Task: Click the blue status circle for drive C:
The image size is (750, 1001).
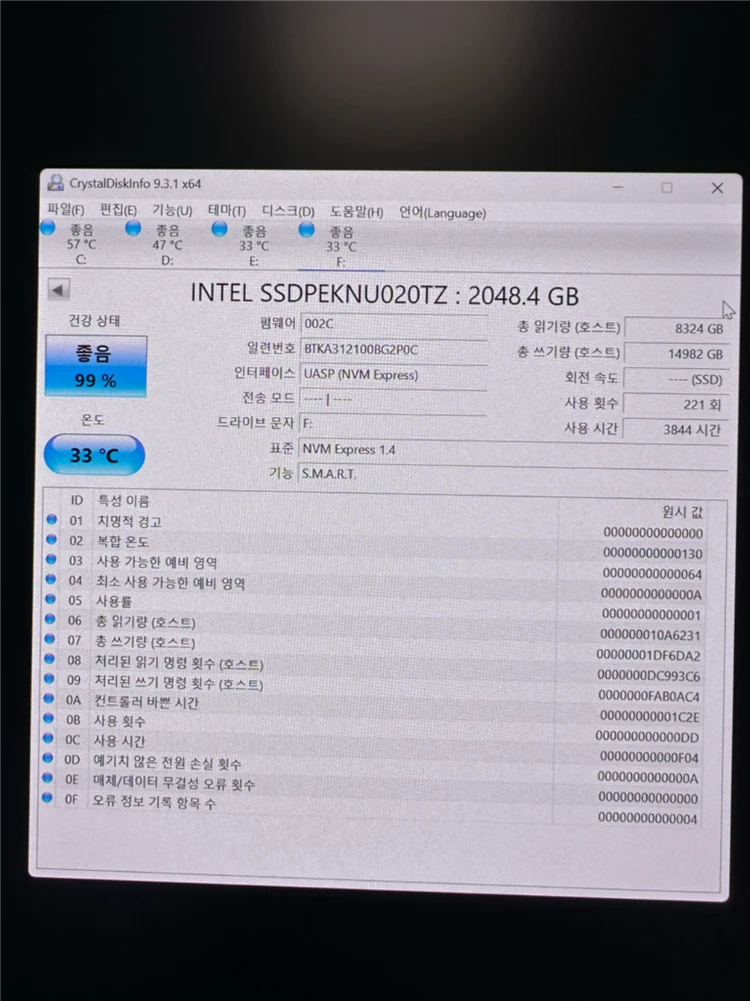Action: click(48, 227)
